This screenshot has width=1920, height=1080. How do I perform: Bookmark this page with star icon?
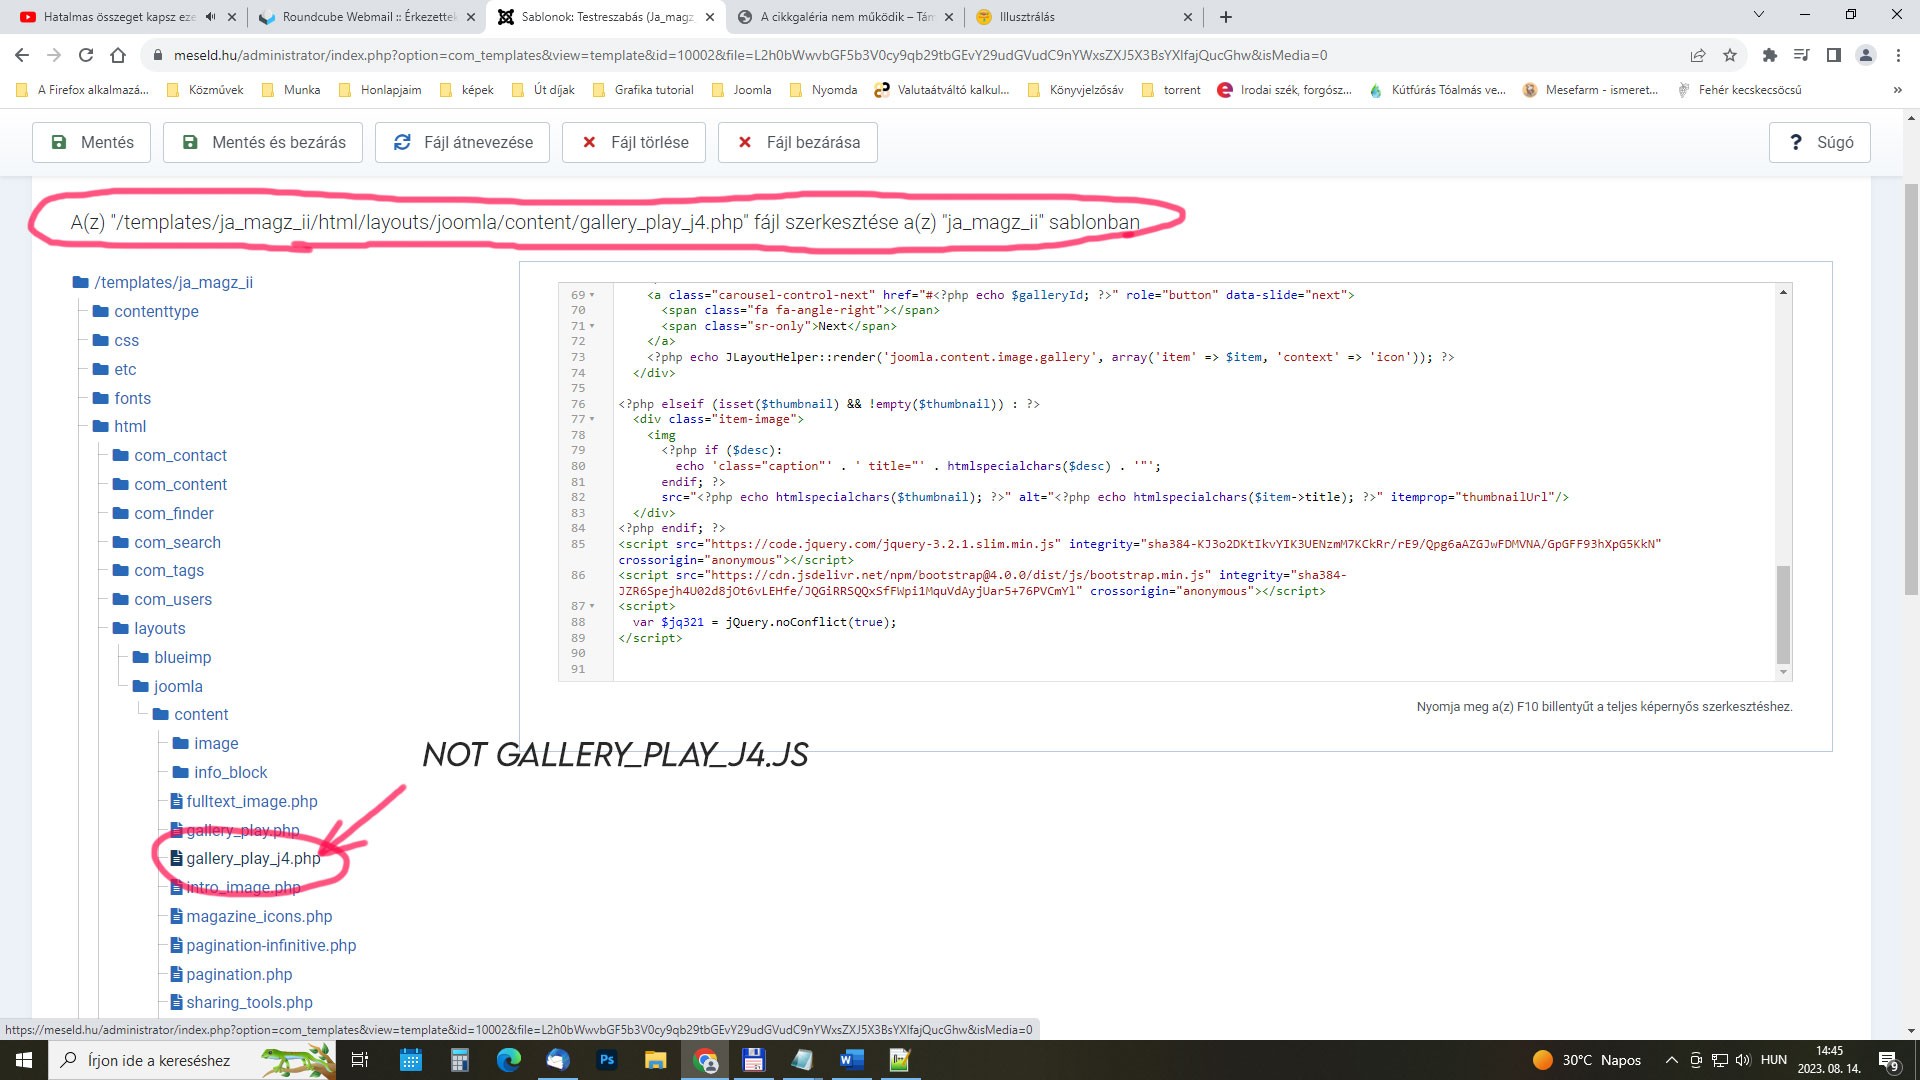pos(1730,55)
